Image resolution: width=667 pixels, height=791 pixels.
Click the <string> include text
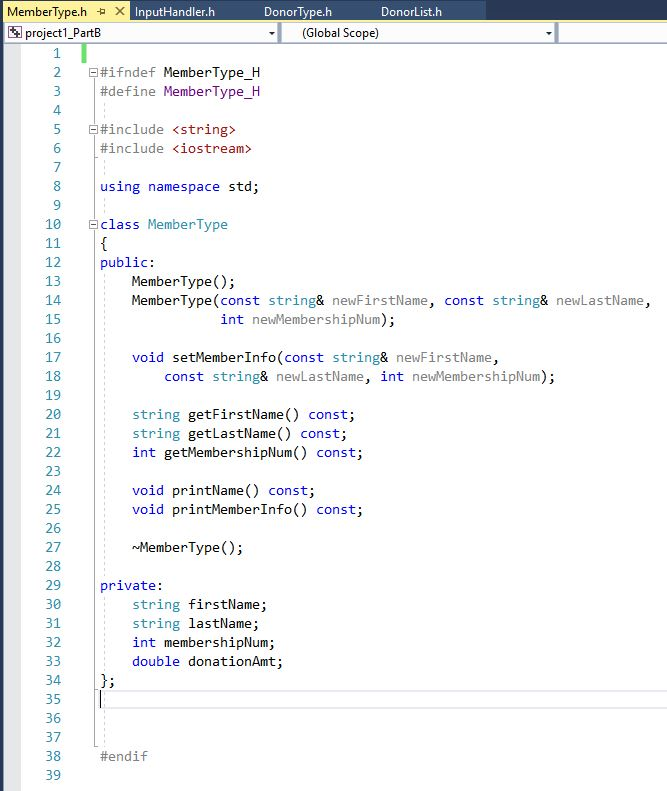[204, 130]
